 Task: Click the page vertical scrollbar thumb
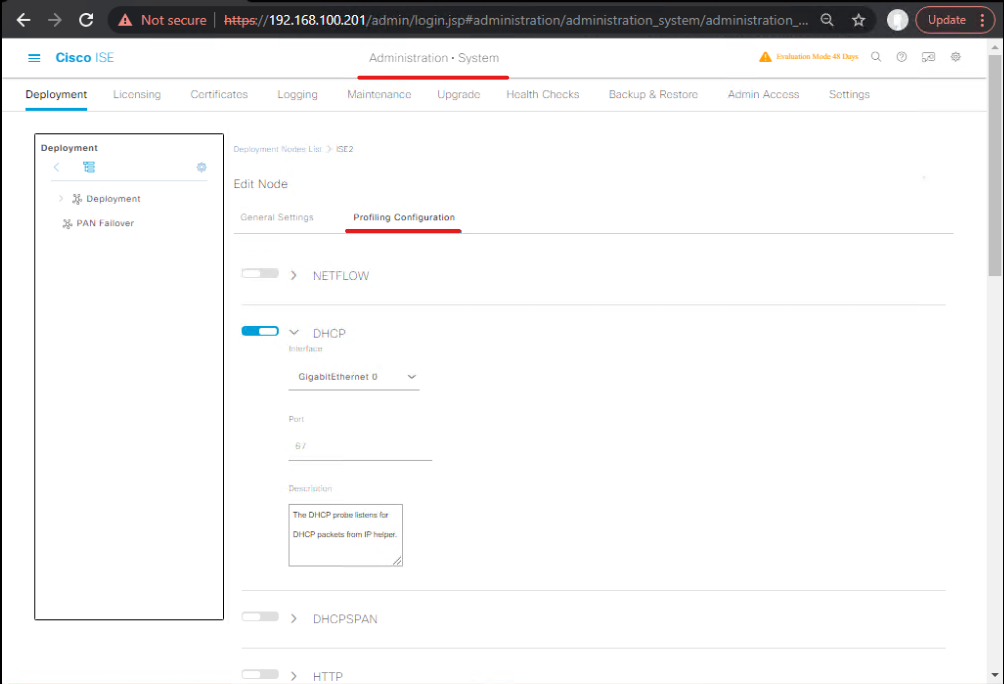point(994,165)
